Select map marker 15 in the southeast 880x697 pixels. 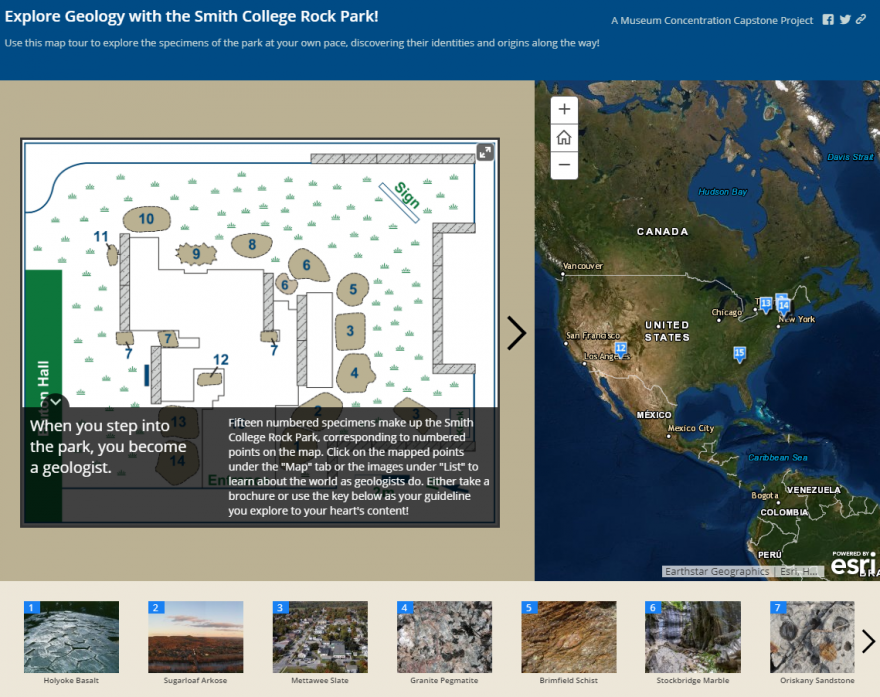click(x=739, y=354)
